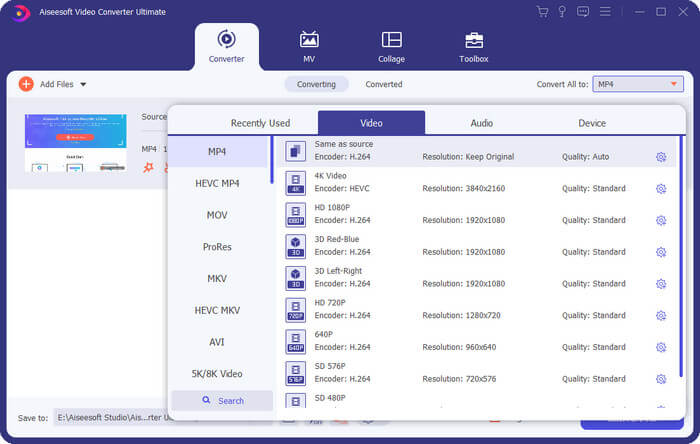Click the register key icon

(562, 12)
